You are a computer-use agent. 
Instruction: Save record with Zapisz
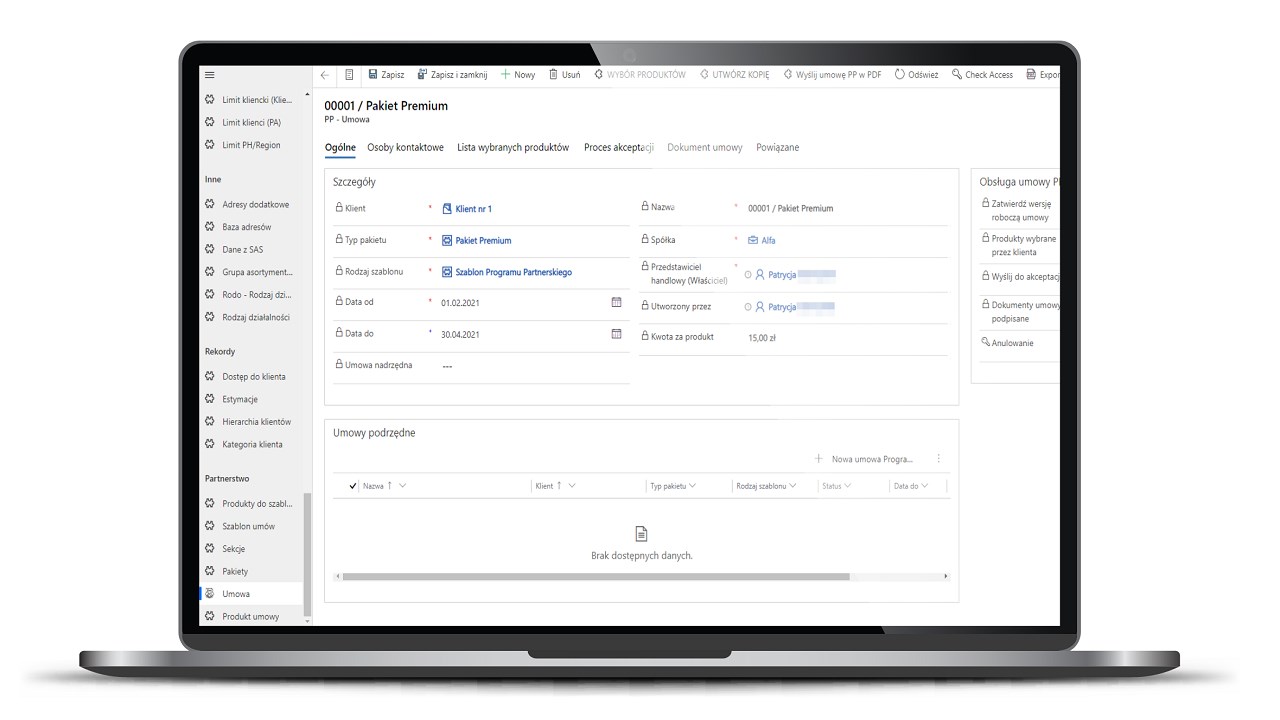pyautogui.click(x=386, y=75)
